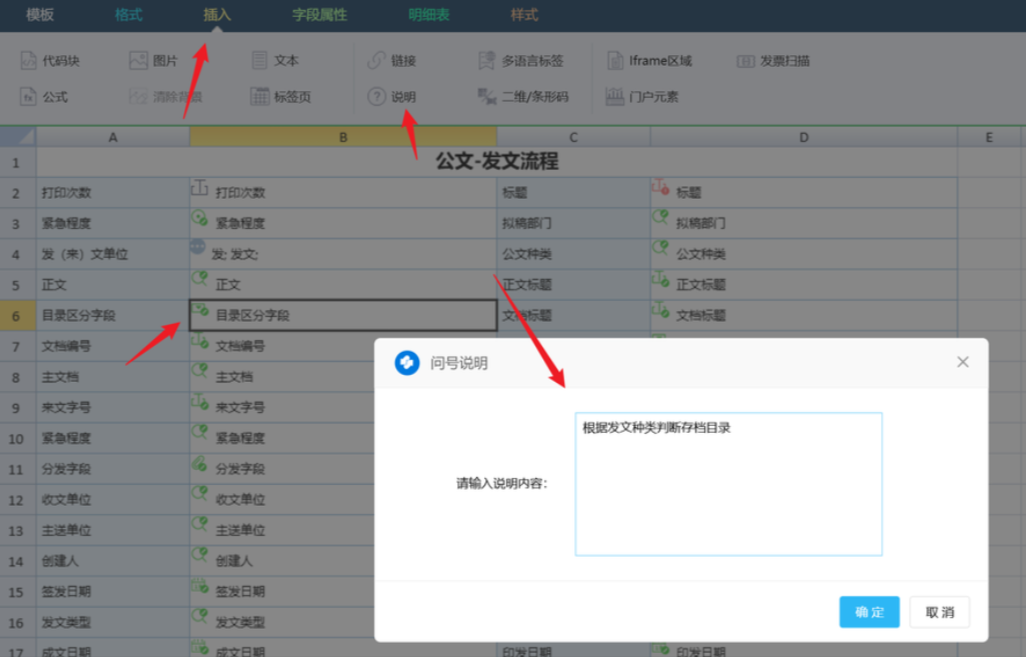Select the 目录区分字段 label cell in column A

pyautogui.click(x=113, y=315)
